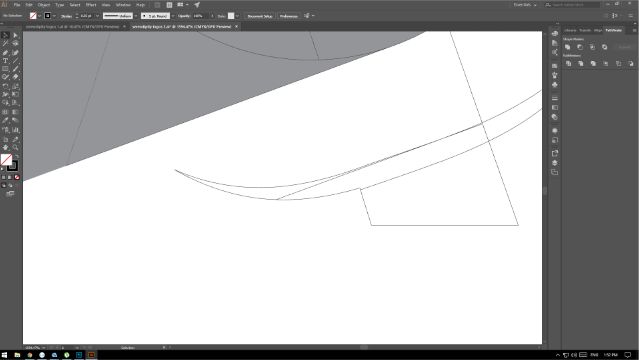
Task: Click Divide in the Pathfinders row
Action: (568, 64)
